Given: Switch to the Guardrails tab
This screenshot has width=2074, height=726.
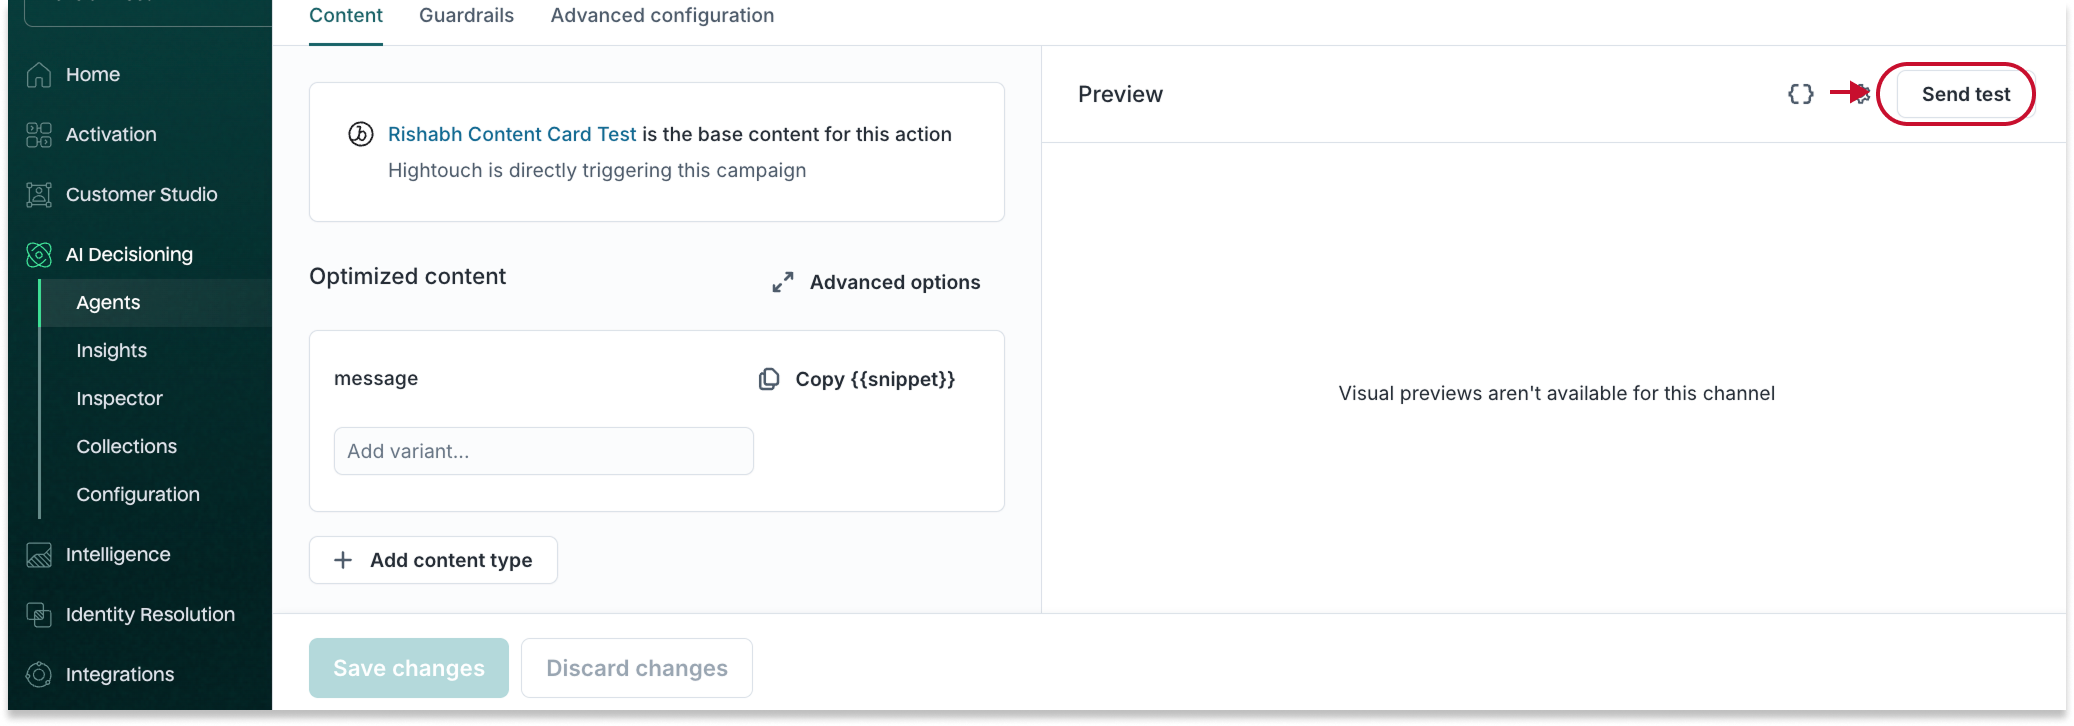Looking at the screenshot, I should pos(466,16).
